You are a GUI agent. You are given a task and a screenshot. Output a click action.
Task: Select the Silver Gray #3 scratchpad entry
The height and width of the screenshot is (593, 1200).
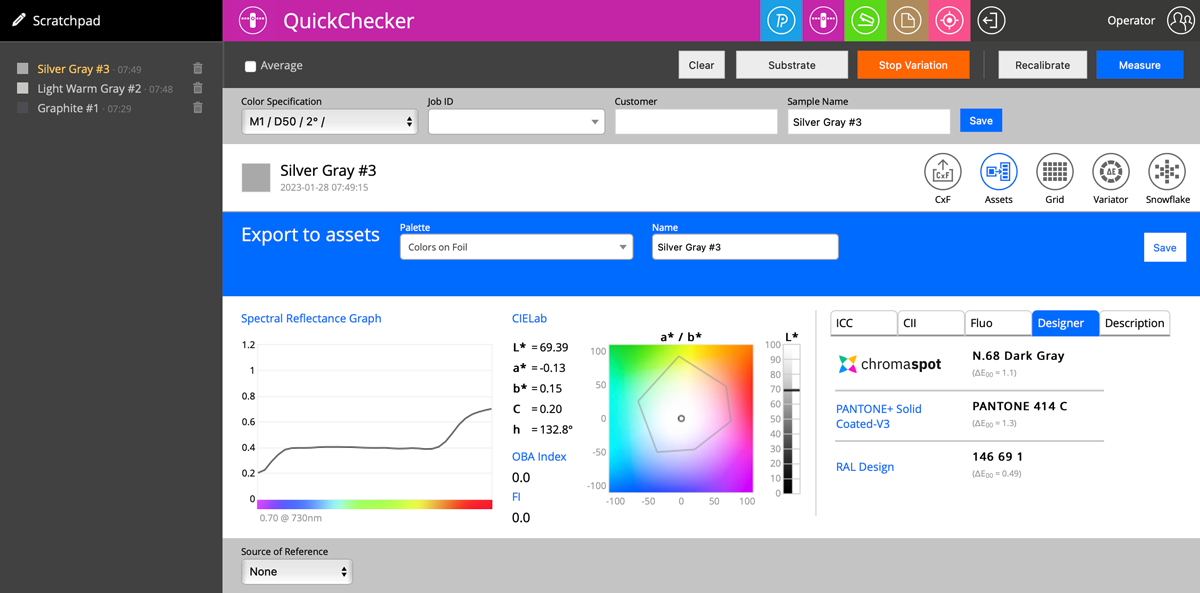pos(73,69)
